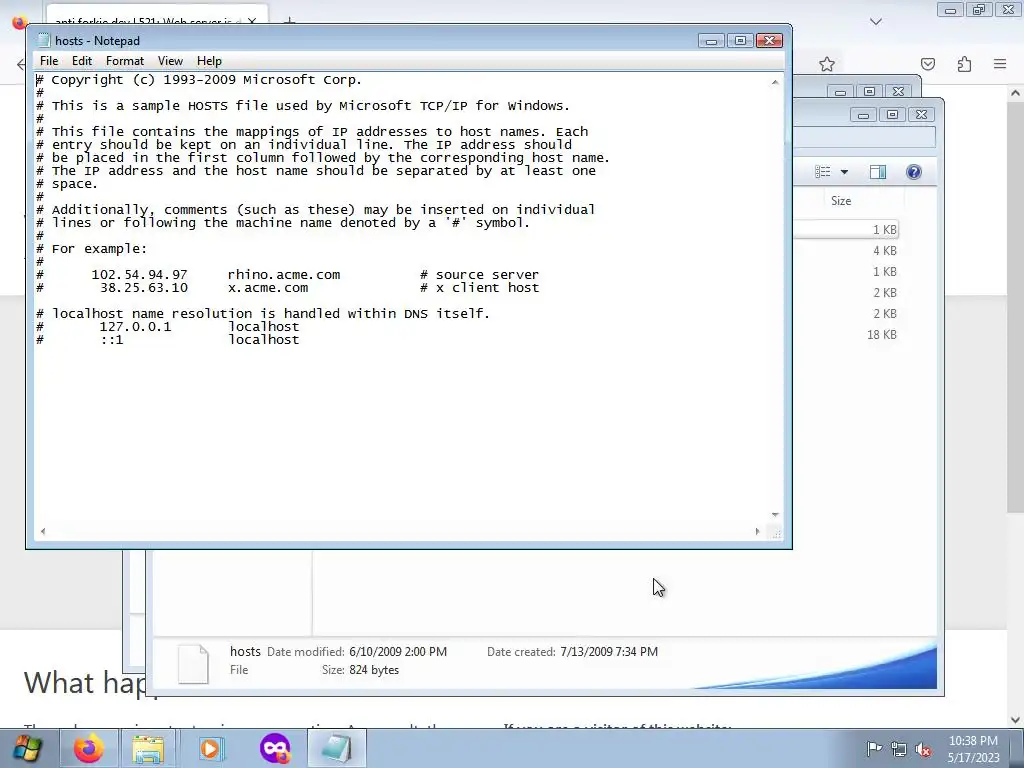The width and height of the screenshot is (1024, 768).
Task: Select the 18 KB file row
Action: pyautogui.click(x=846, y=335)
